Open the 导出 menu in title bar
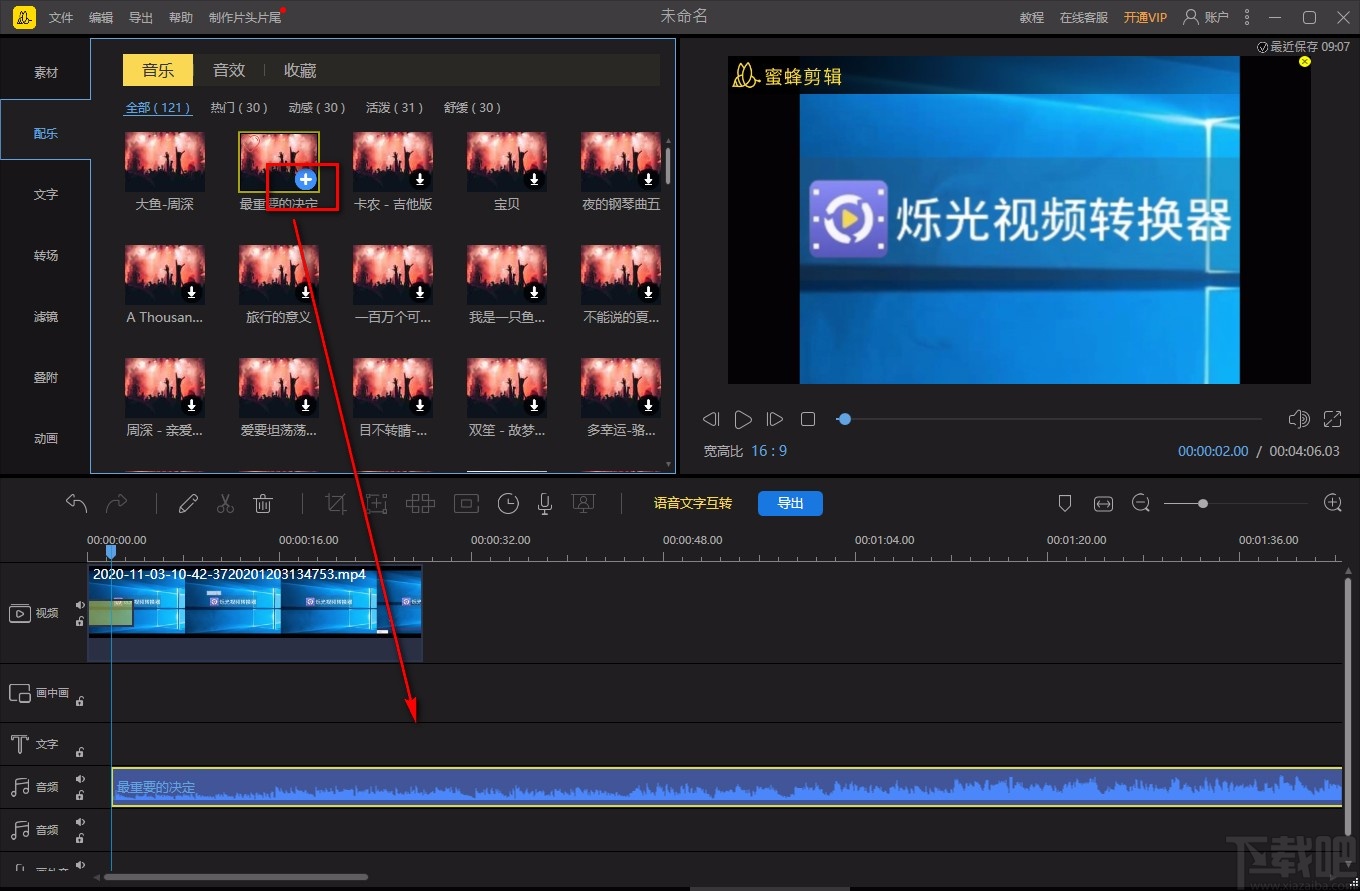1360x891 pixels. 141,18
